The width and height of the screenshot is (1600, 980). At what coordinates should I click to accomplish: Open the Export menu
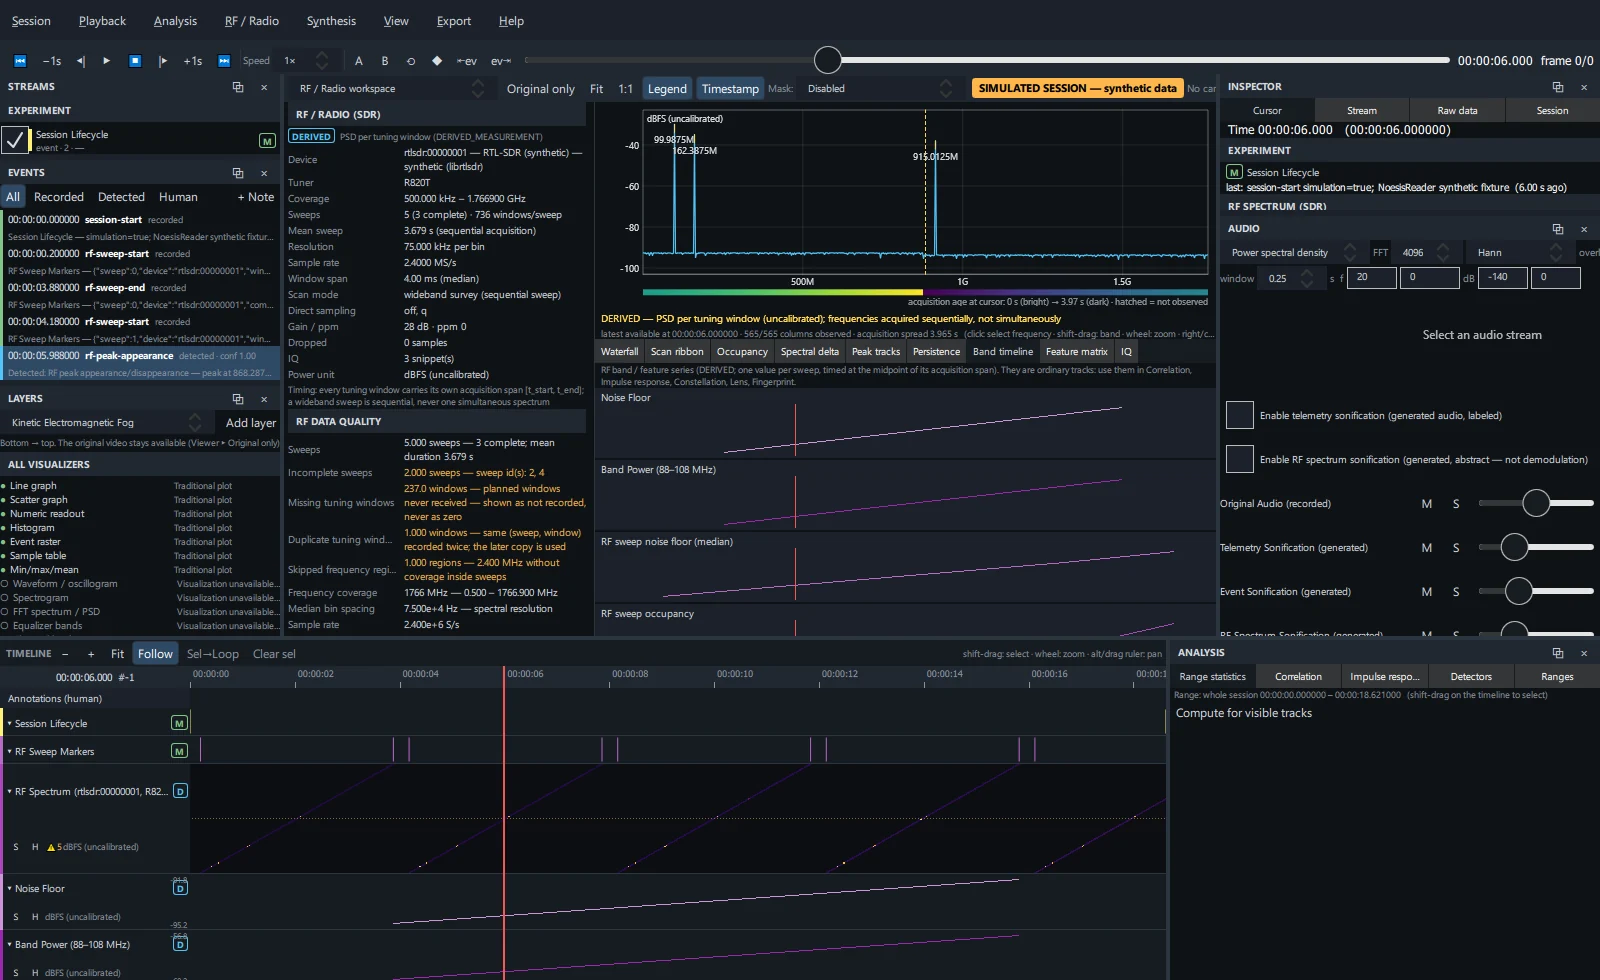(x=453, y=21)
